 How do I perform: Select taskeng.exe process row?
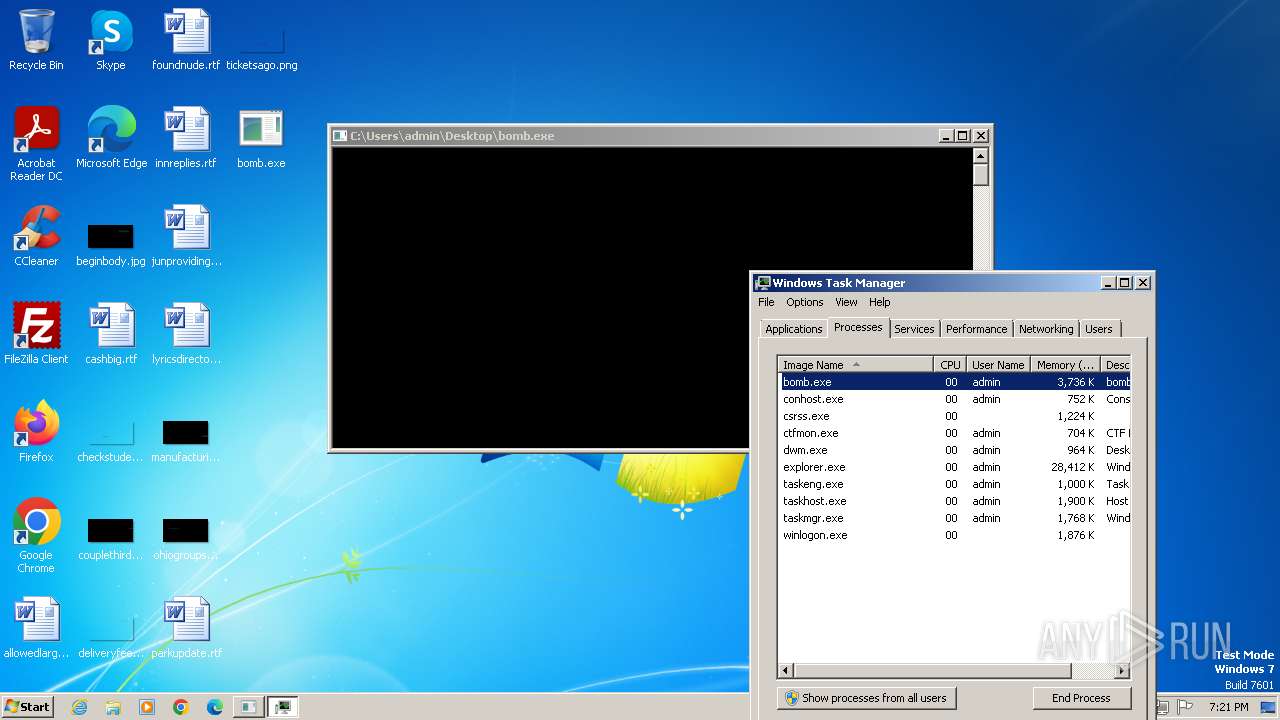coord(955,484)
